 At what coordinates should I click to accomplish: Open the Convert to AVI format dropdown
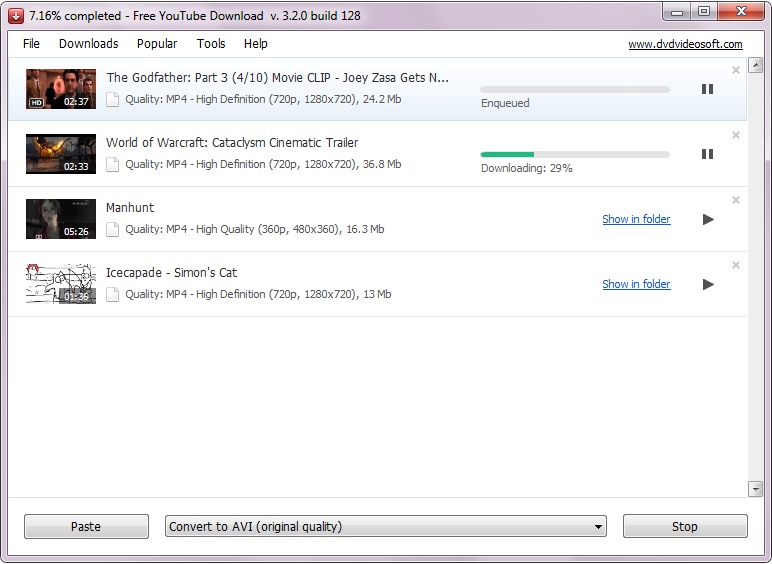click(386, 526)
